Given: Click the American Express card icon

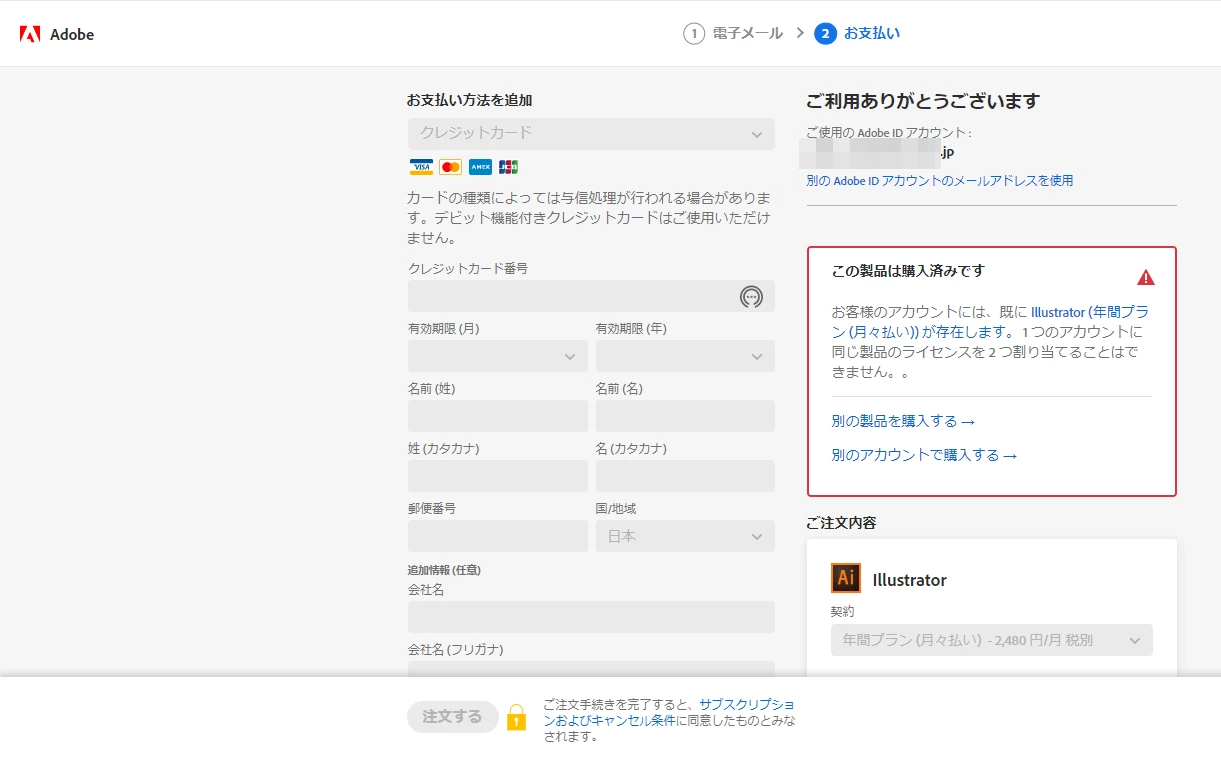Looking at the screenshot, I should coord(480,167).
